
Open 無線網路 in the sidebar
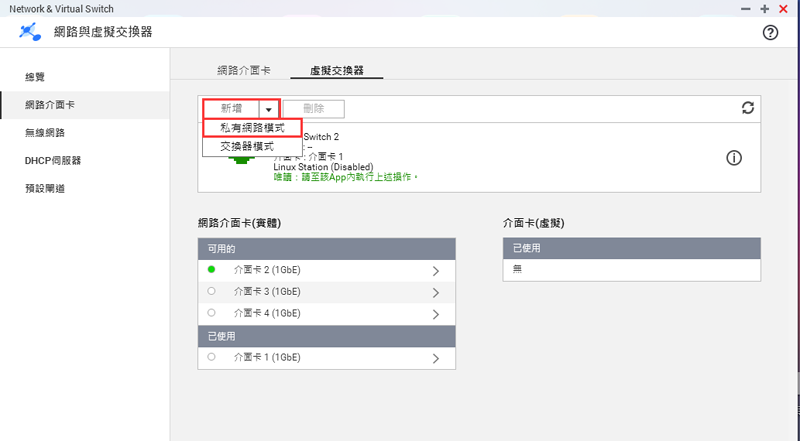click(x=45, y=132)
